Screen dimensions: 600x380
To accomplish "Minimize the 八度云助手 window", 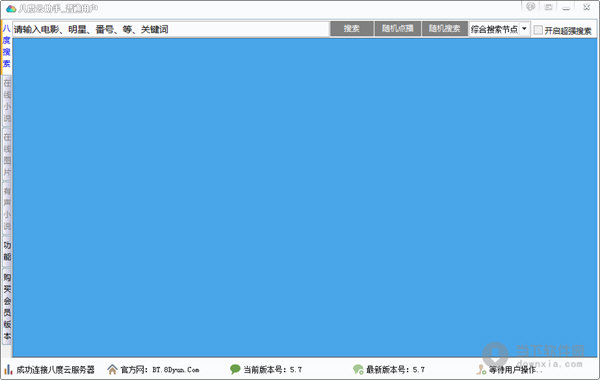I will point(567,7).
